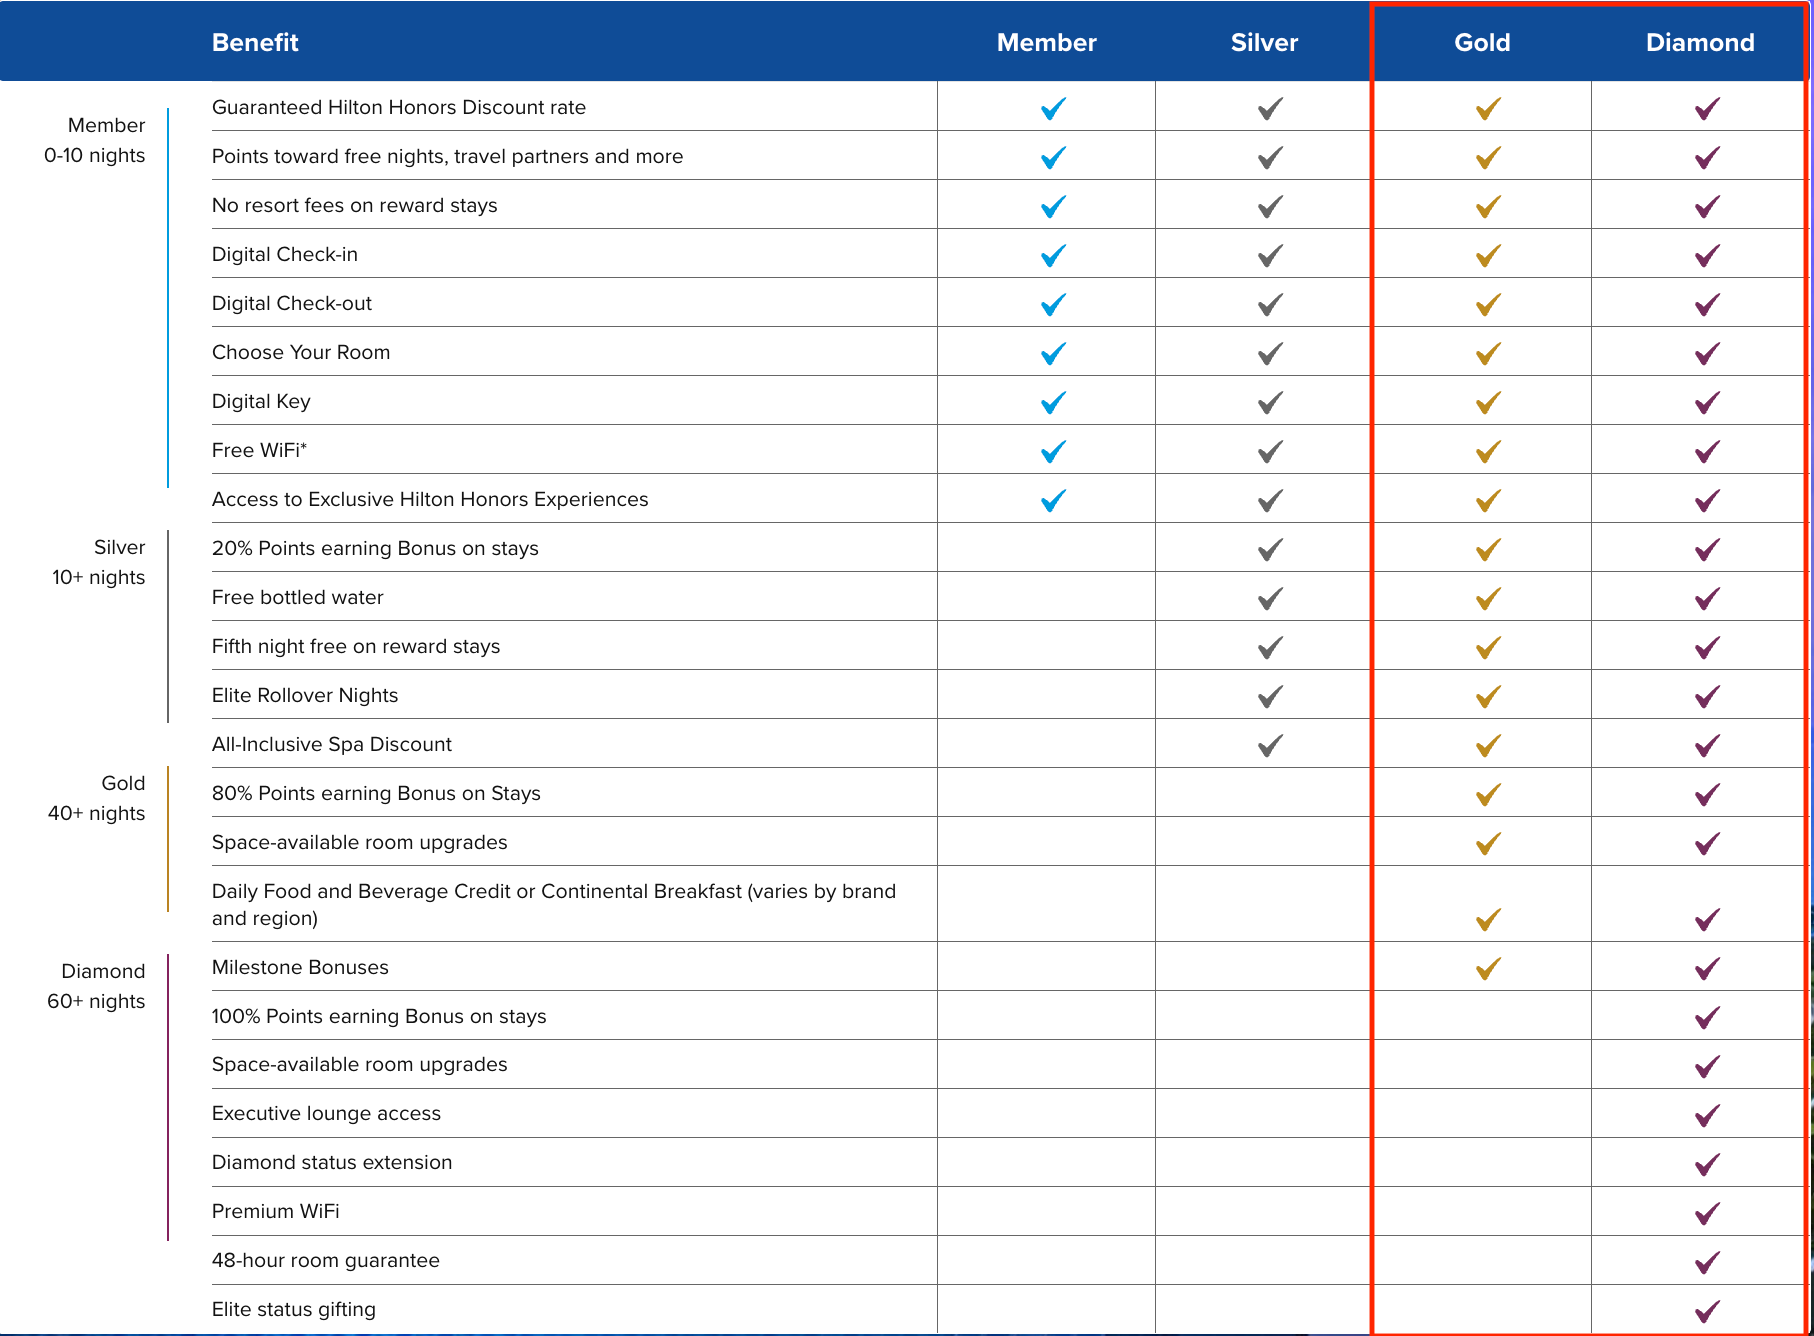Click the 'Premium WiFi' benefit text
1814x1336 pixels.
[x=276, y=1211]
